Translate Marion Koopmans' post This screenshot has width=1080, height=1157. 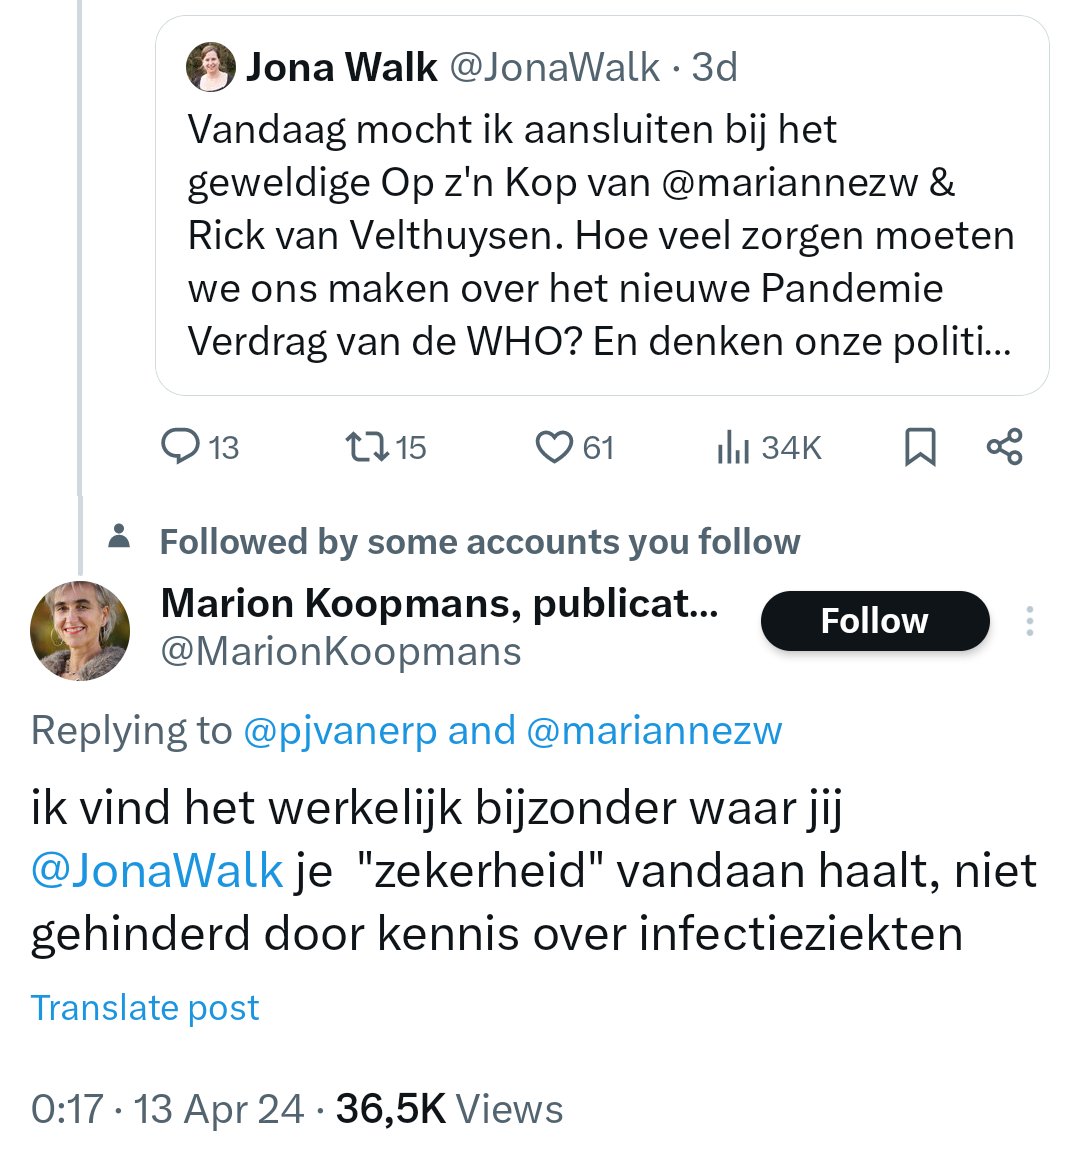point(144,1007)
